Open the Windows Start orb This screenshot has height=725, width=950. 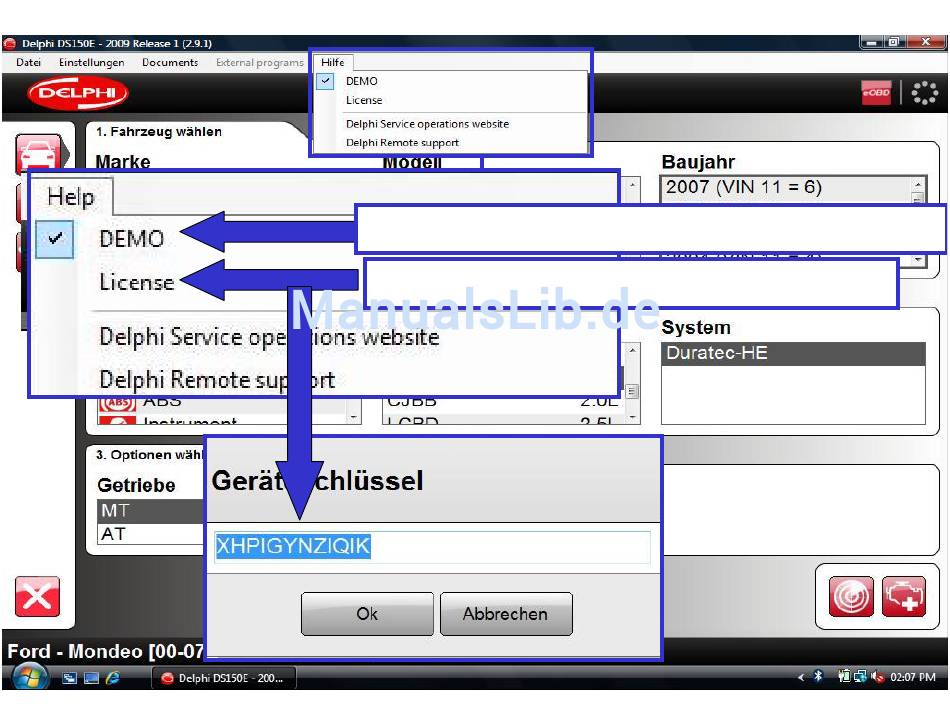30,677
